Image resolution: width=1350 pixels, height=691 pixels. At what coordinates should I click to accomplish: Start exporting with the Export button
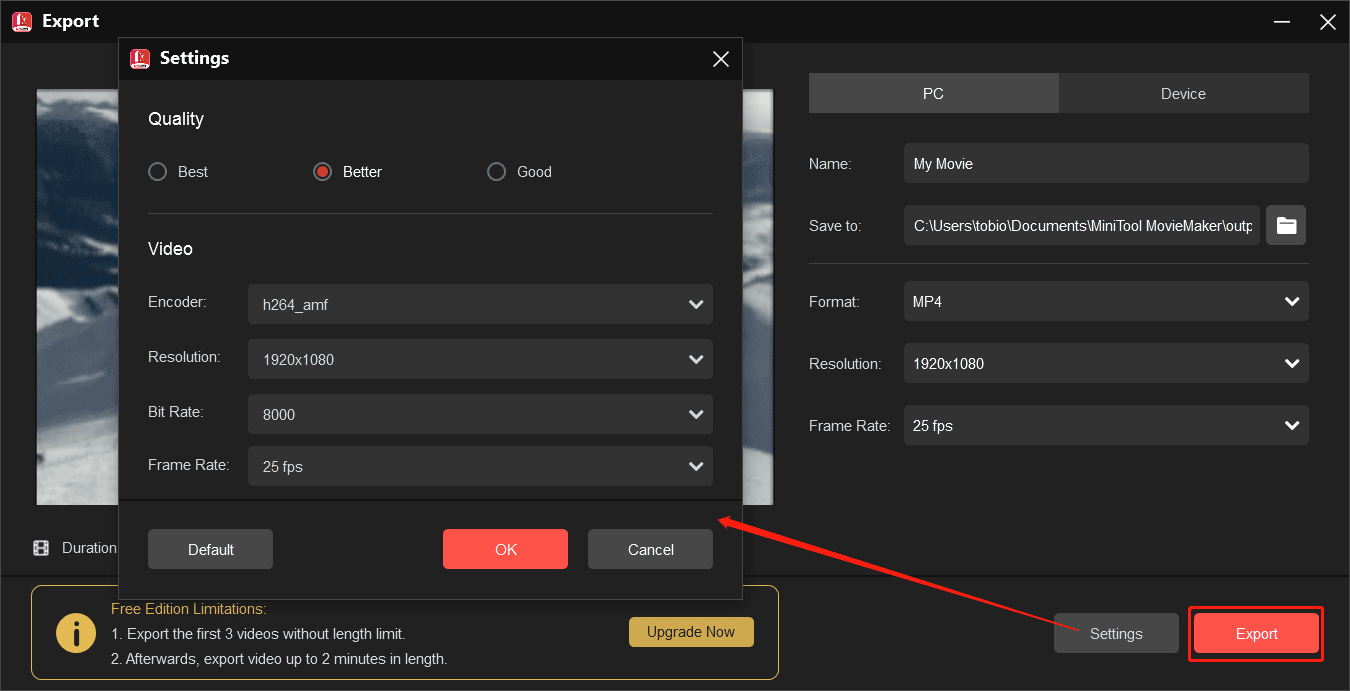(x=1256, y=633)
